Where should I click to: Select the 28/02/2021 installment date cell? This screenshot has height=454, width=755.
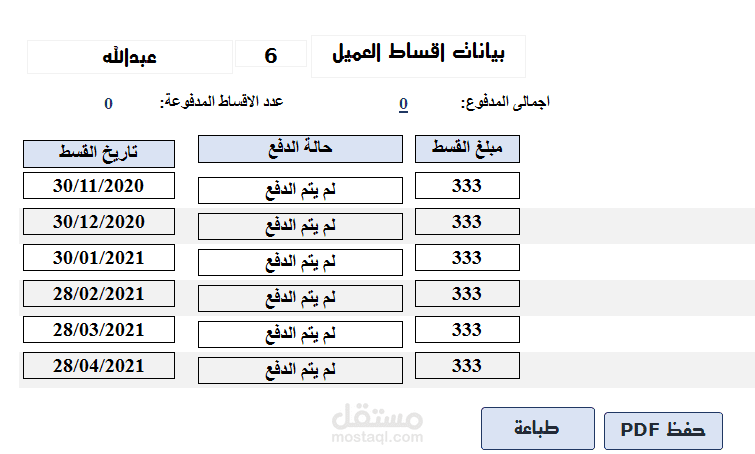(98, 293)
